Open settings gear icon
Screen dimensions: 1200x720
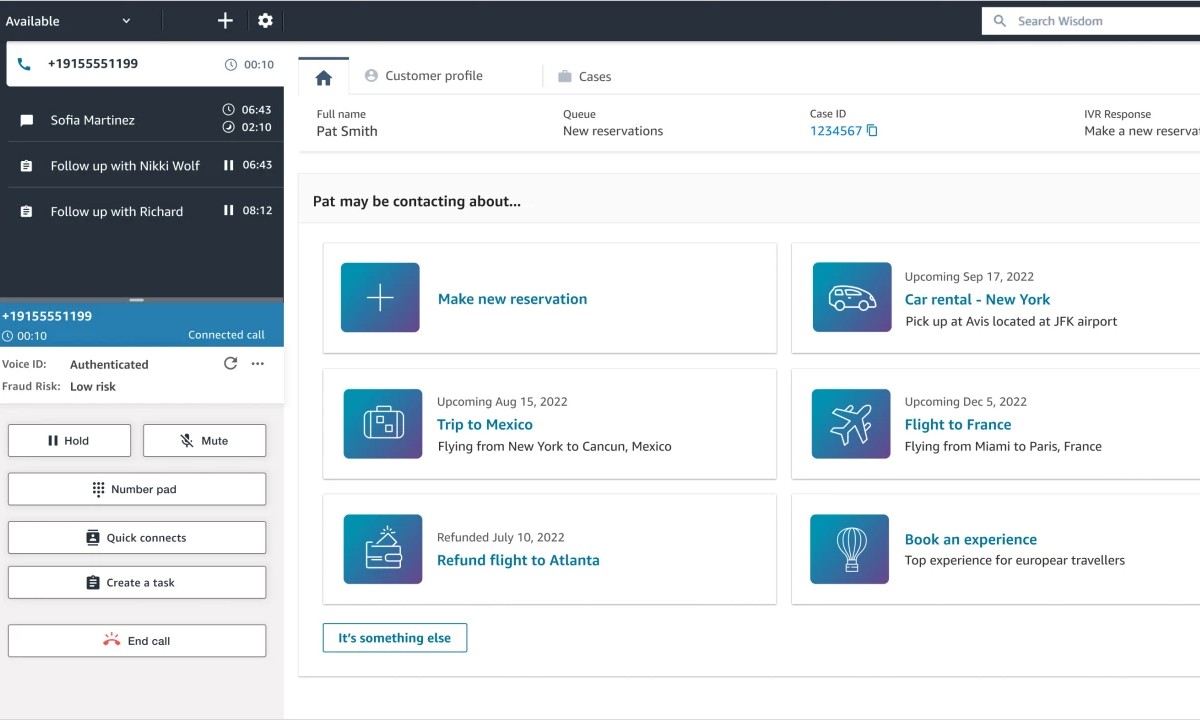pos(265,20)
